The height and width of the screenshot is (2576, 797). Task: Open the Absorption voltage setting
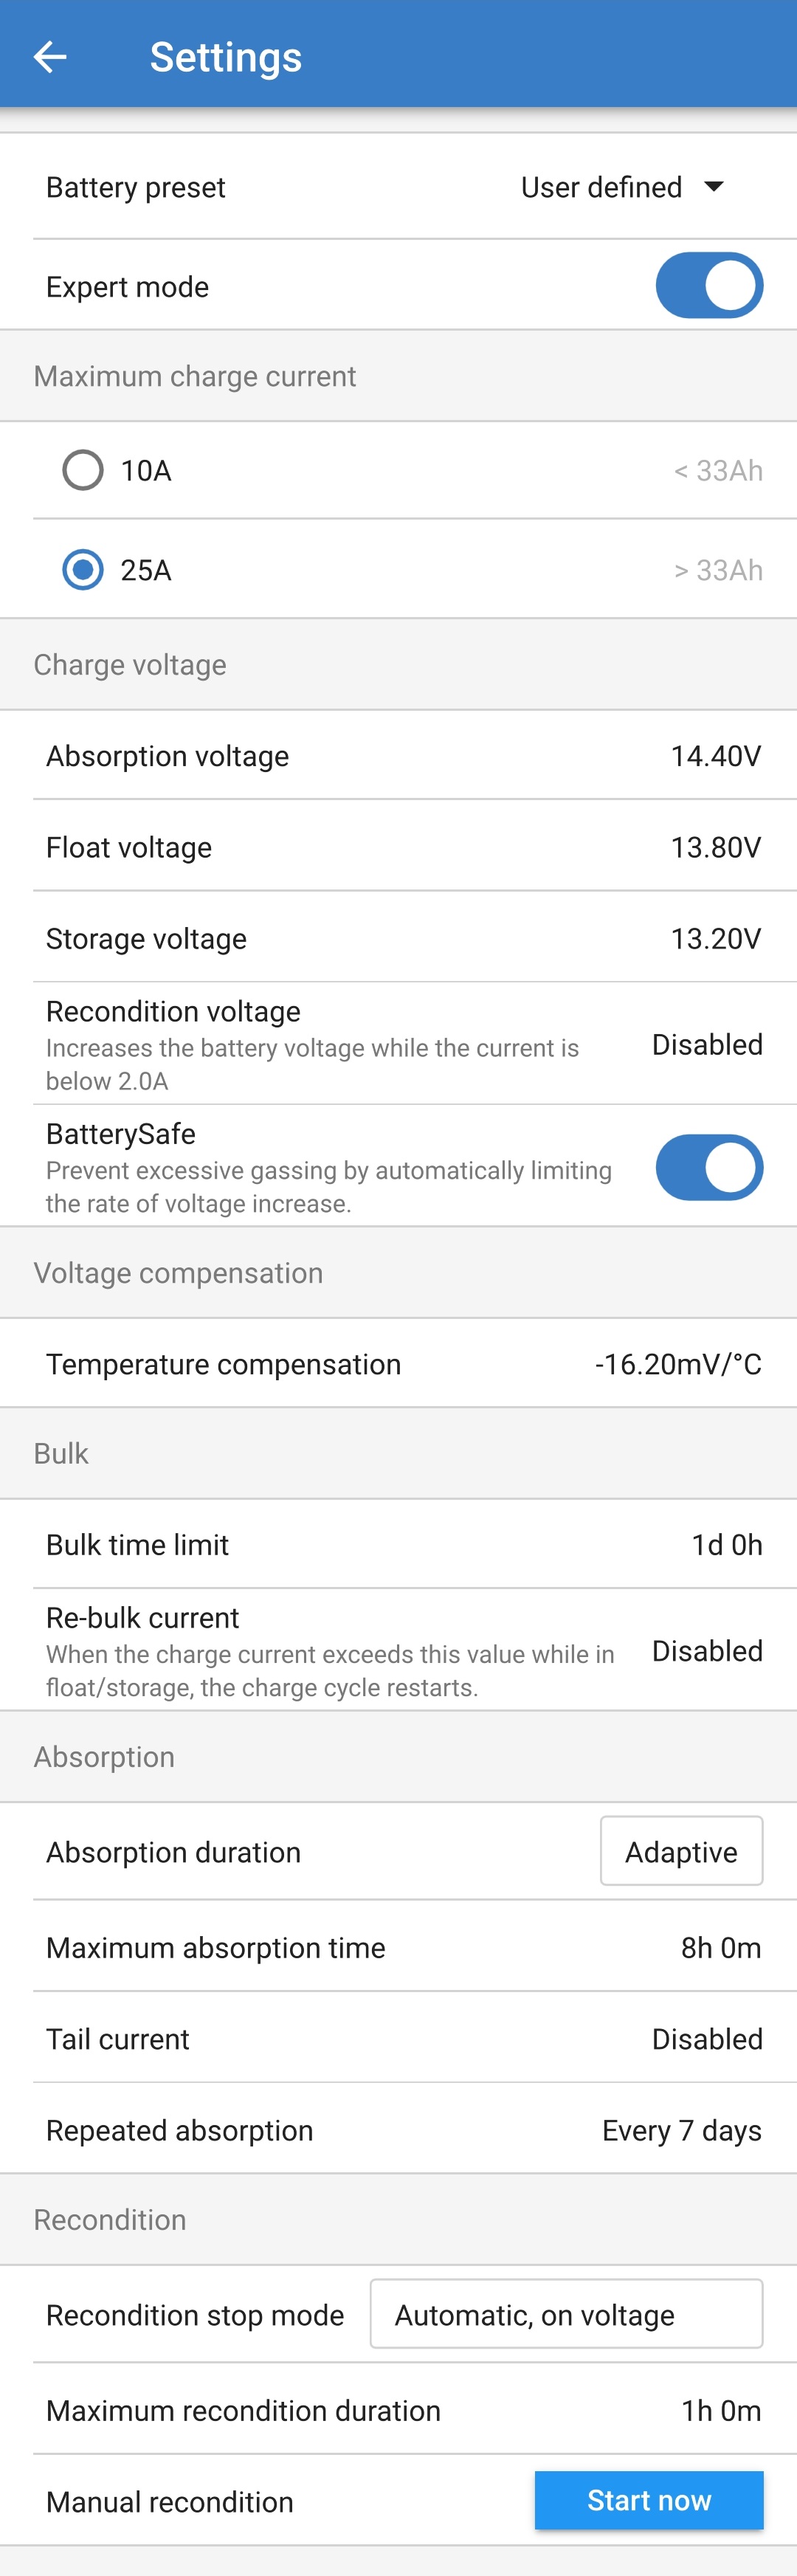click(398, 756)
